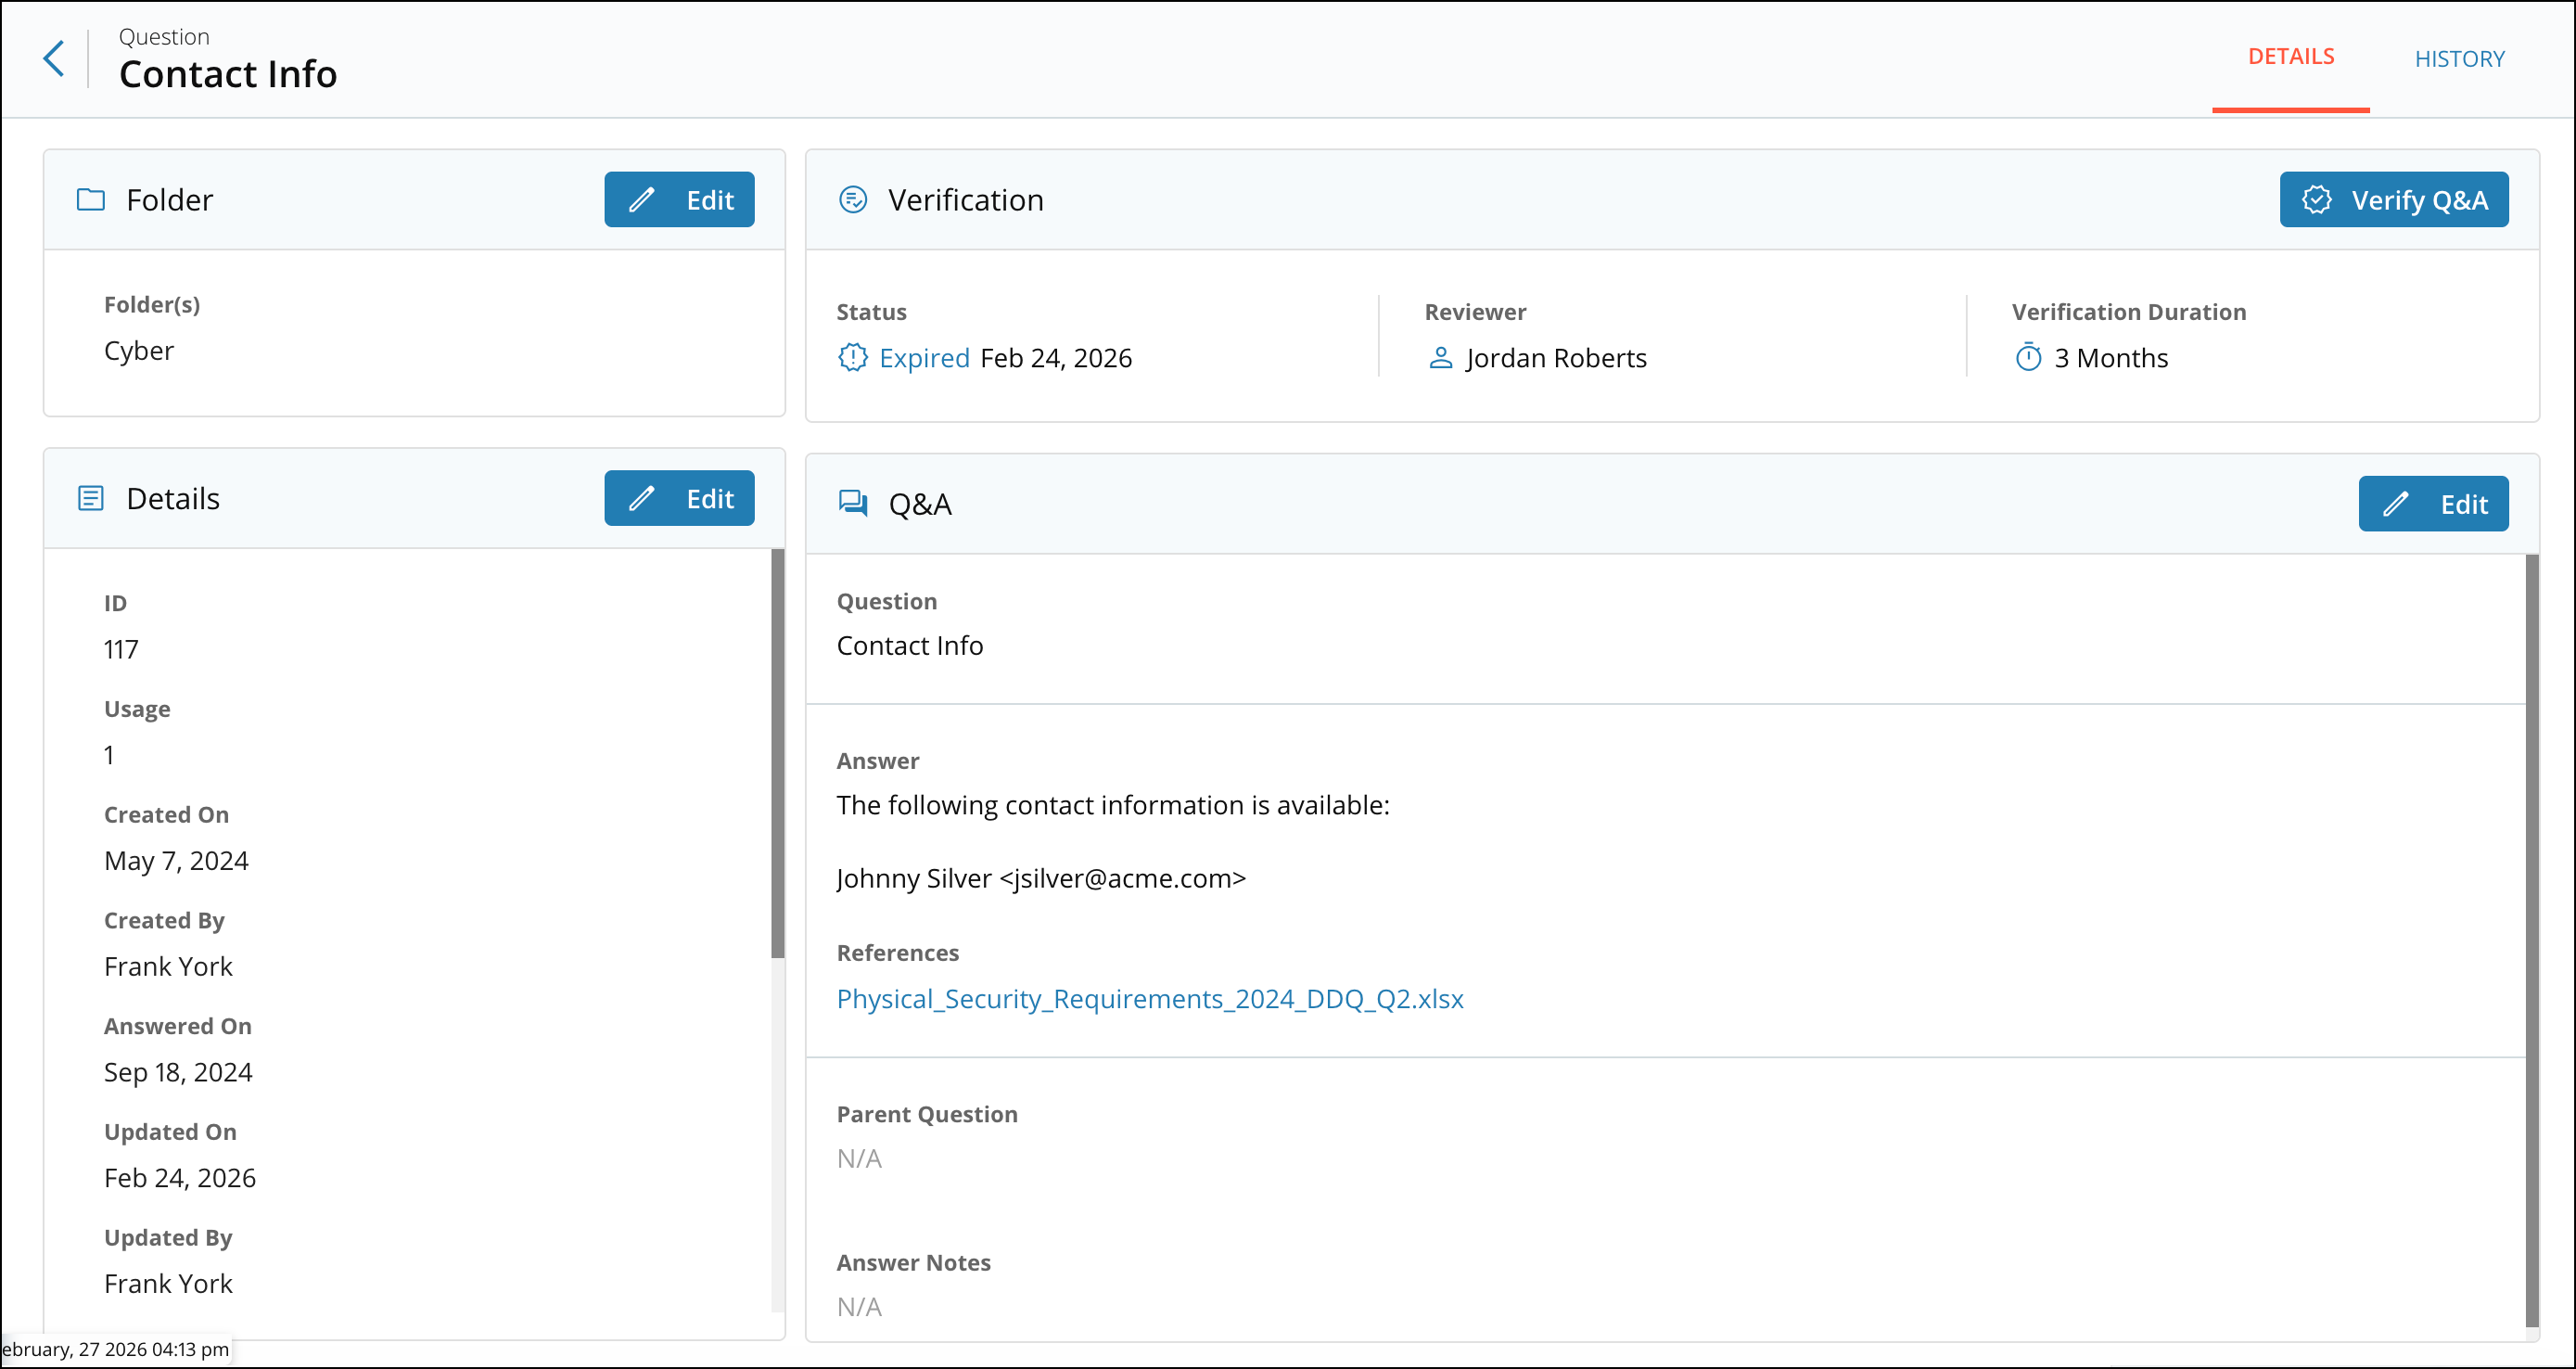Click the ID value 117
Viewport: 2576px width, 1369px height.
pyautogui.click(x=121, y=650)
